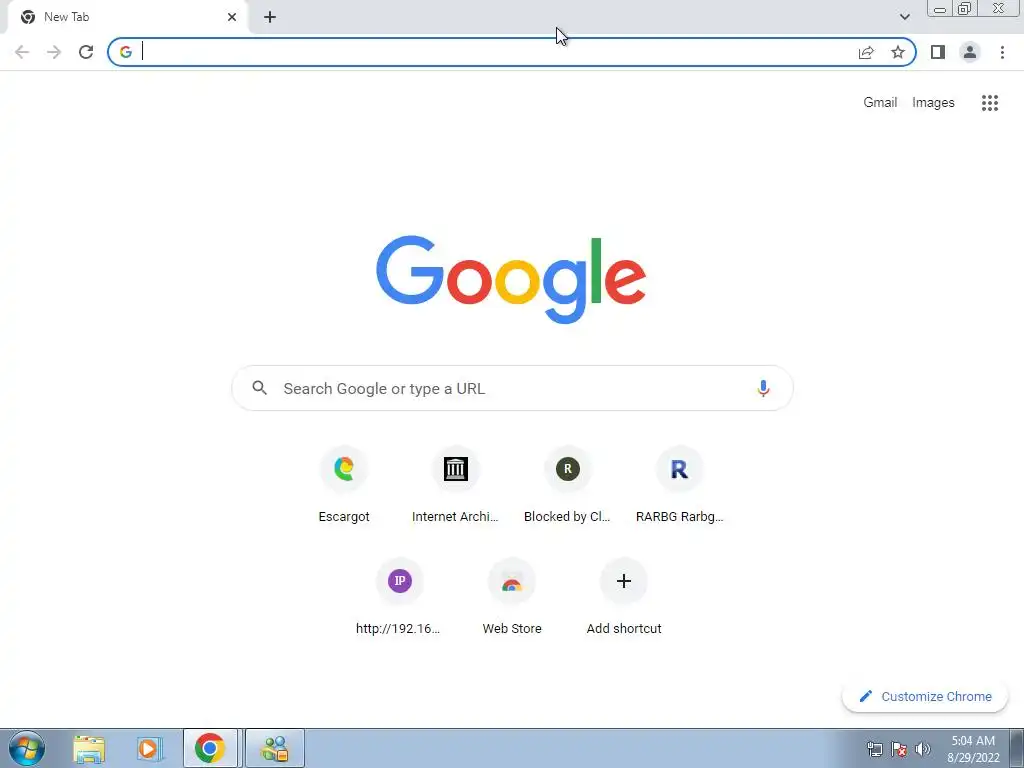Open the network tray icon
This screenshot has height=768, width=1024.
tap(874, 749)
